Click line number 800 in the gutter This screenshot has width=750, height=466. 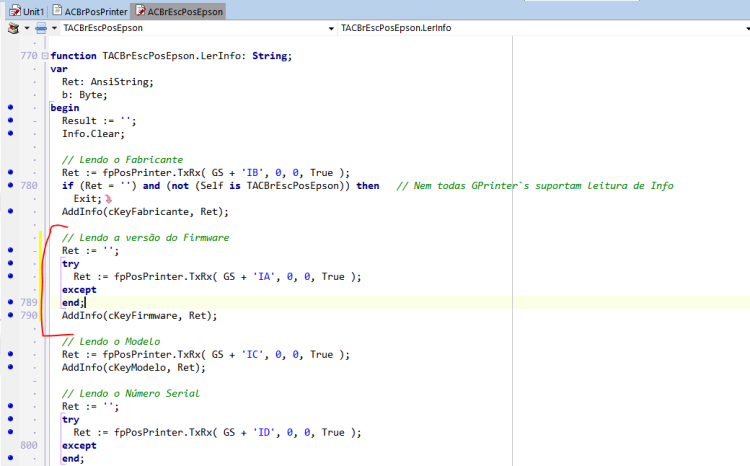[29, 445]
